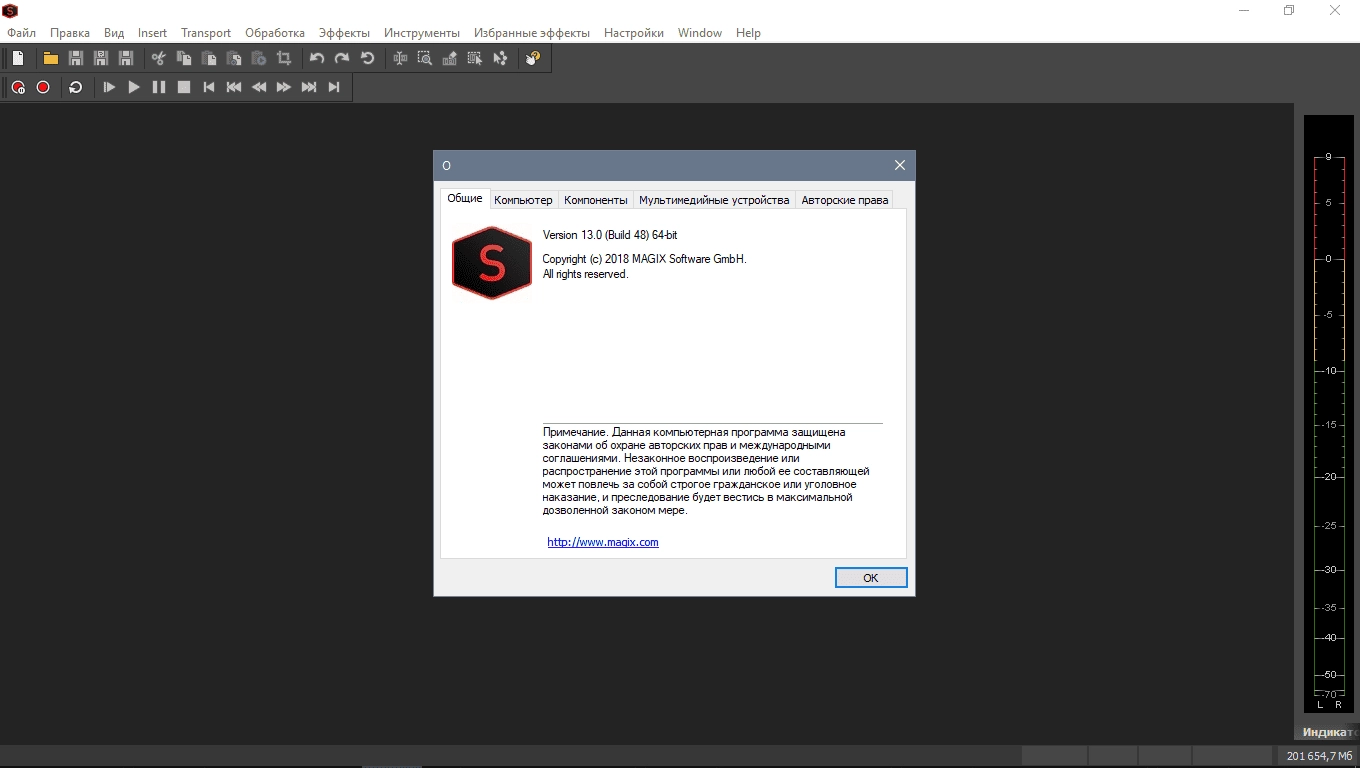The width and height of the screenshot is (1360, 768).
Task: Click the Arm and Record button
Action: tap(18, 87)
